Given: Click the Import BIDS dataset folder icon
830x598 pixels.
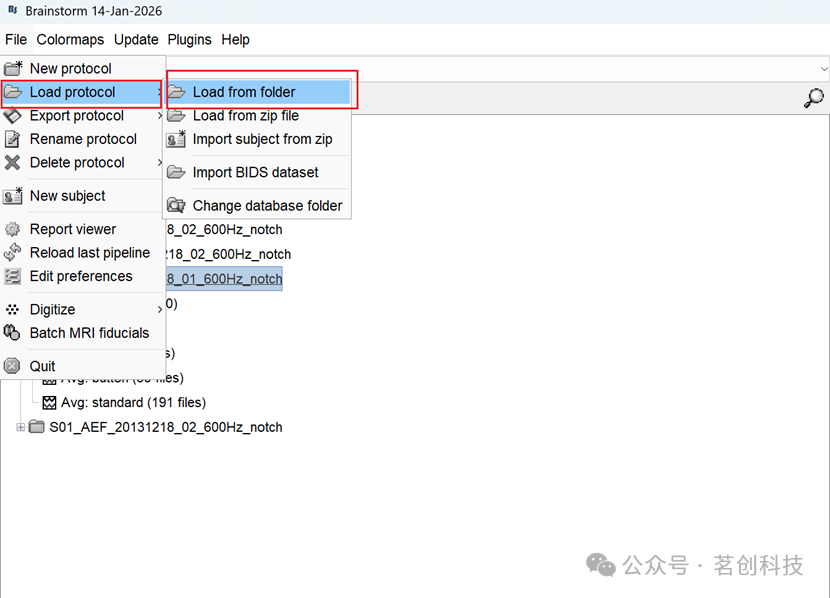Looking at the screenshot, I should (x=176, y=173).
